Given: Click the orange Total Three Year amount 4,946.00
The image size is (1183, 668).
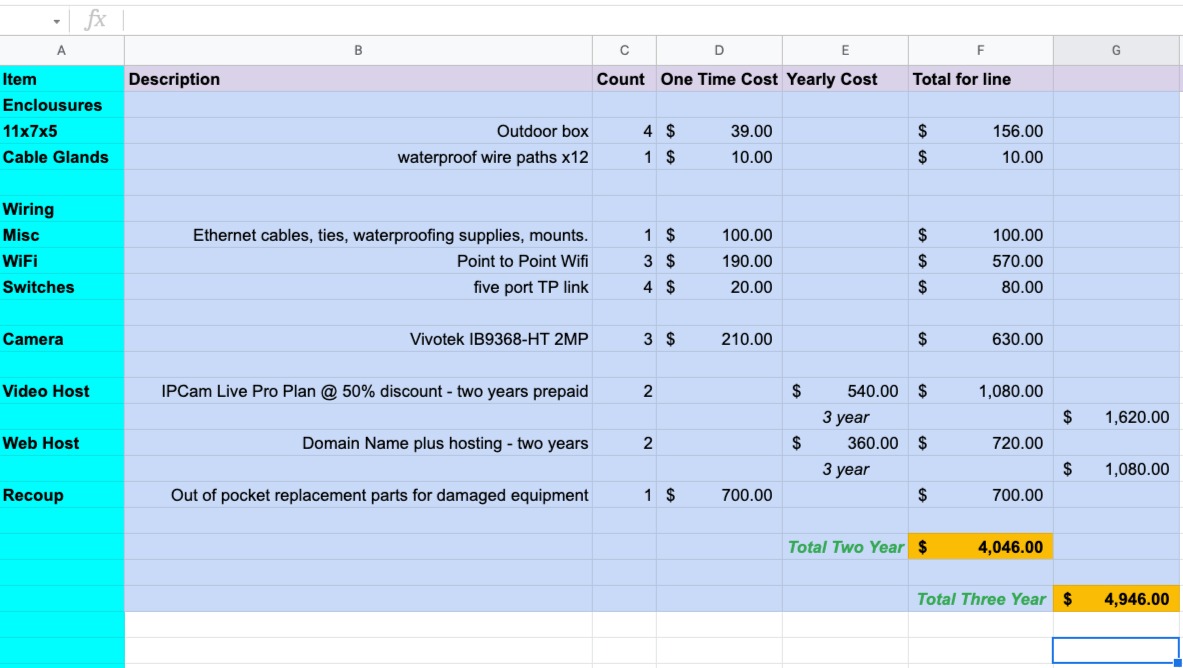Looking at the screenshot, I should pyautogui.click(x=1116, y=599).
